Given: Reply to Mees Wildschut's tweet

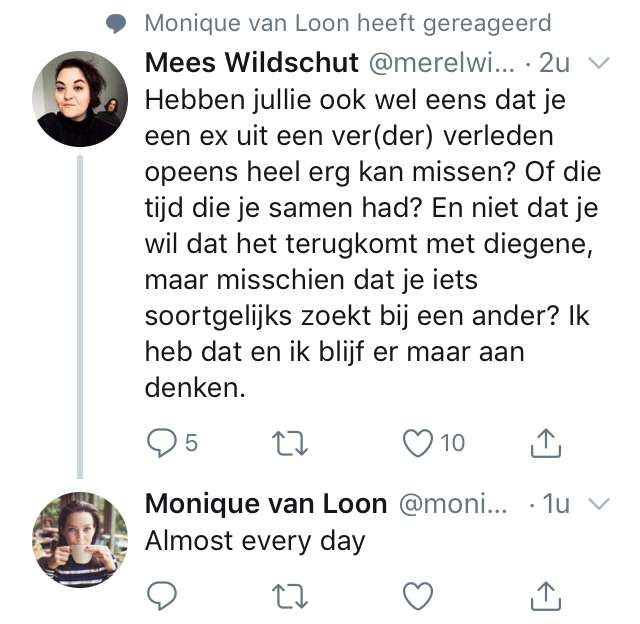Looking at the screenshot, I should click(x=162, y=441).
